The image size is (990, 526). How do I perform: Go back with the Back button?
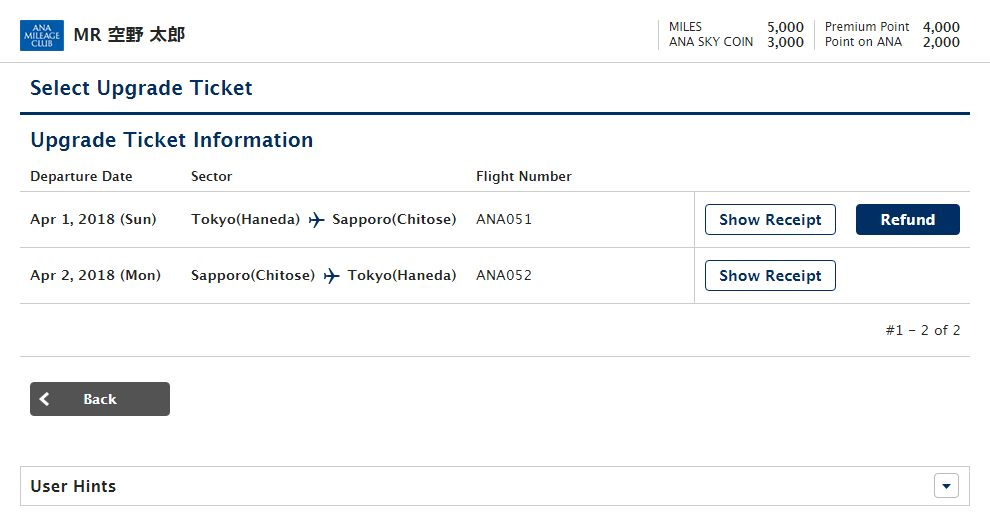[100, 399]
